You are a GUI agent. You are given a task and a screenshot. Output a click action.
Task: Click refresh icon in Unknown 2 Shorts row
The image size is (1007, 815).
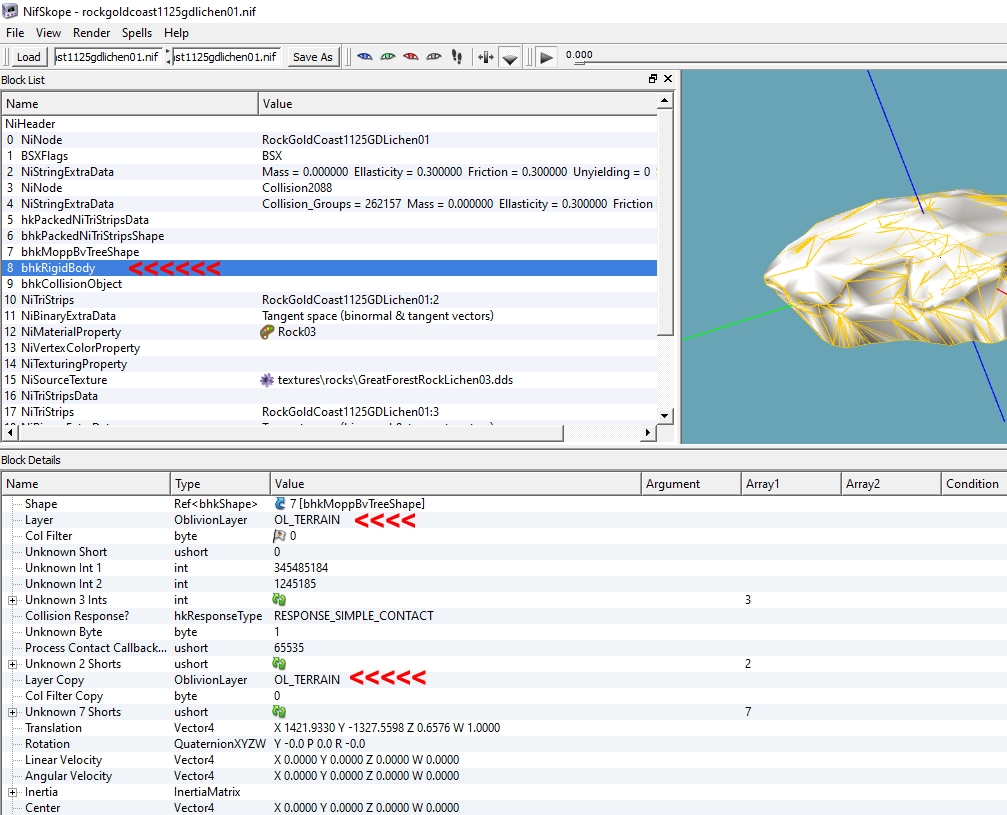[279, 663]
